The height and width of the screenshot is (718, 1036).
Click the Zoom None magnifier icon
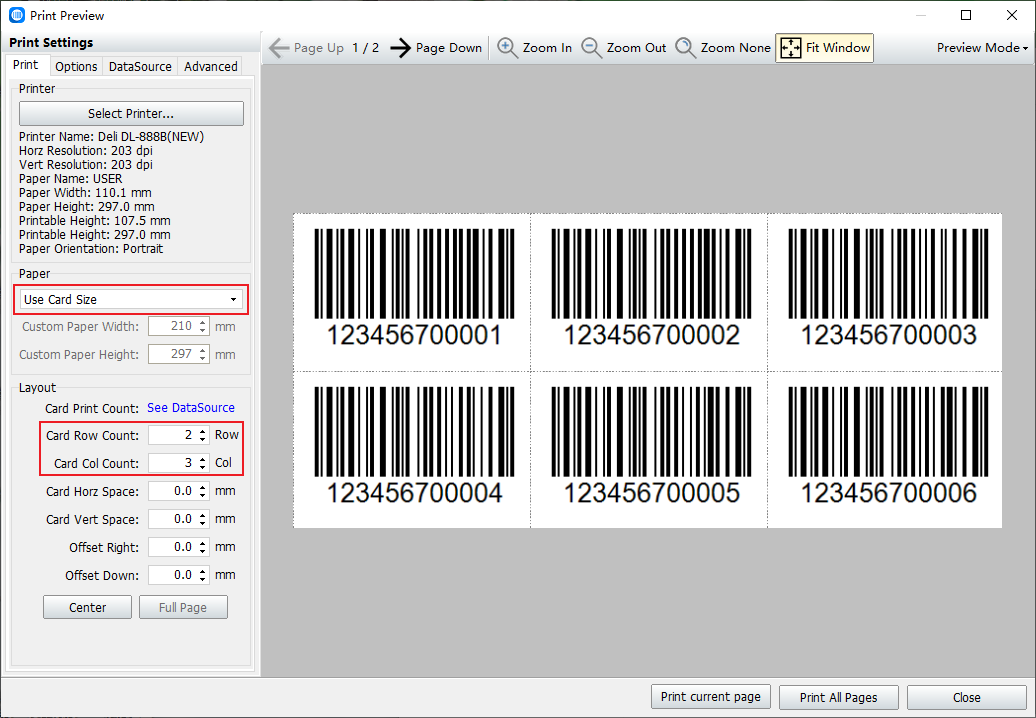pos(685,48)
